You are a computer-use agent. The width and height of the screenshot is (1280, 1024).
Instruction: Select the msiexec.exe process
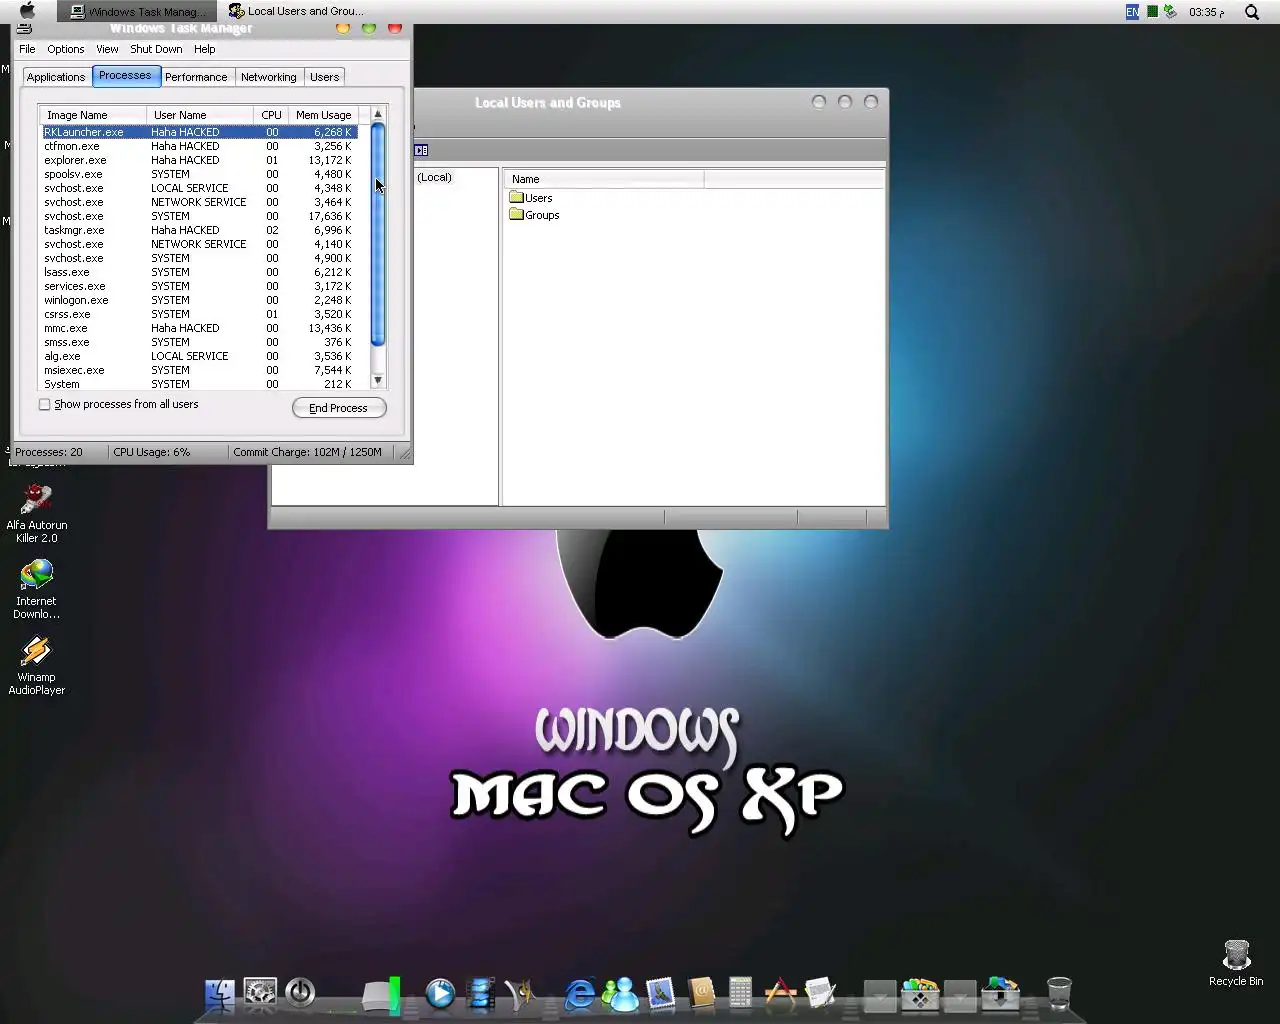tap(199, 370)
